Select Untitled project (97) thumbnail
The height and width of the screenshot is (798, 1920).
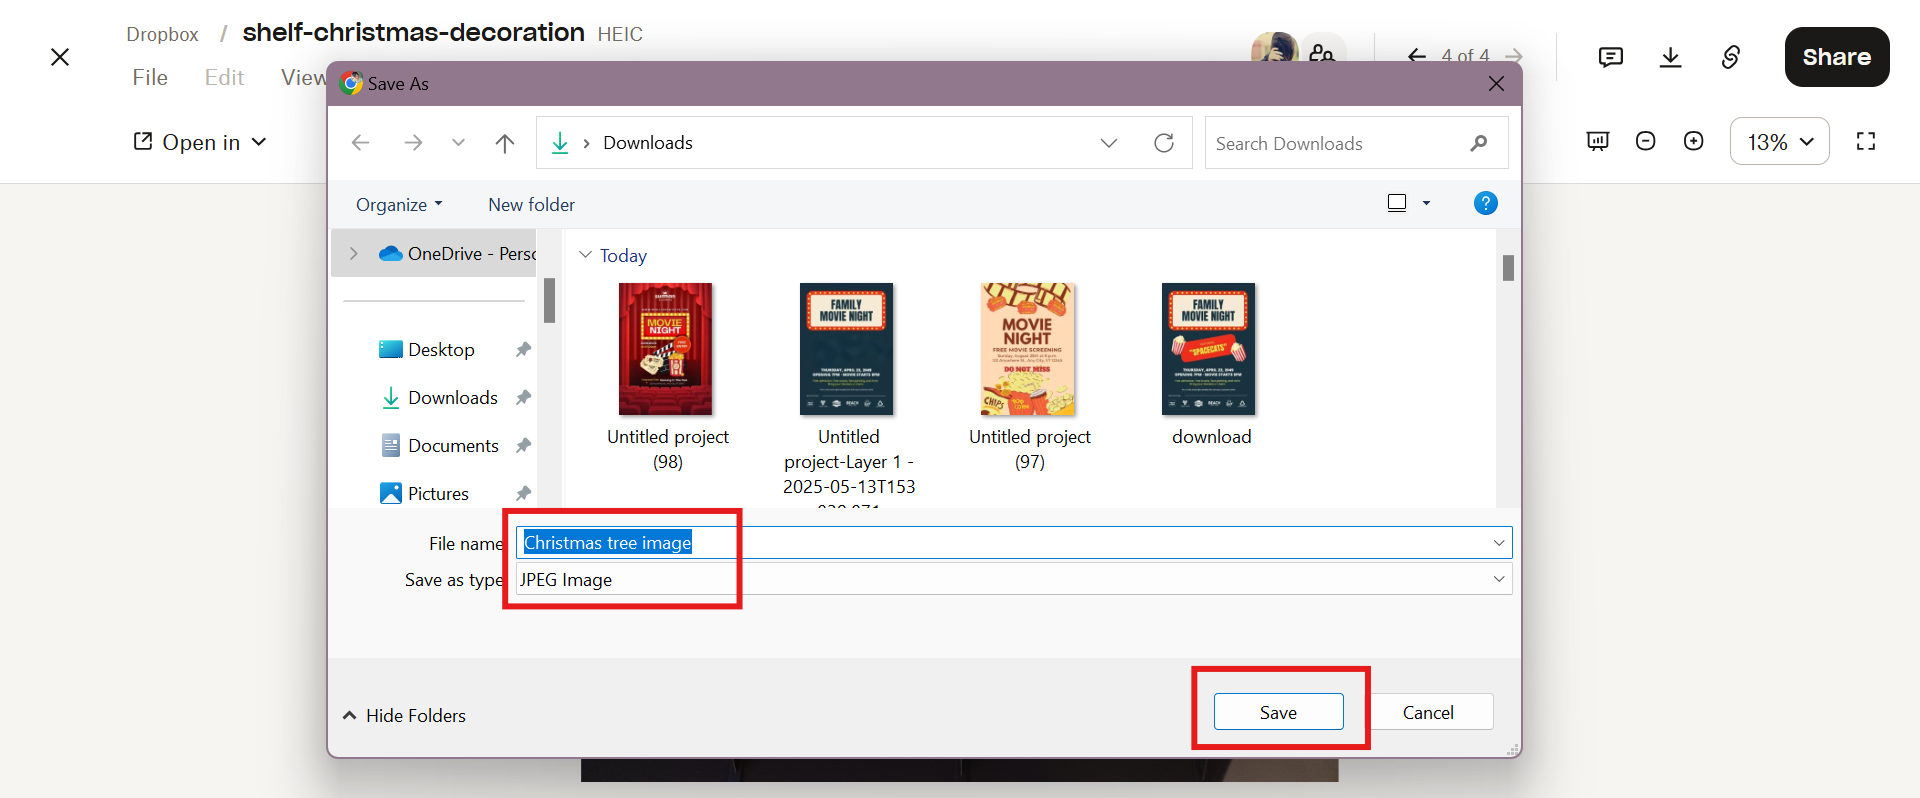[1028, 349]
